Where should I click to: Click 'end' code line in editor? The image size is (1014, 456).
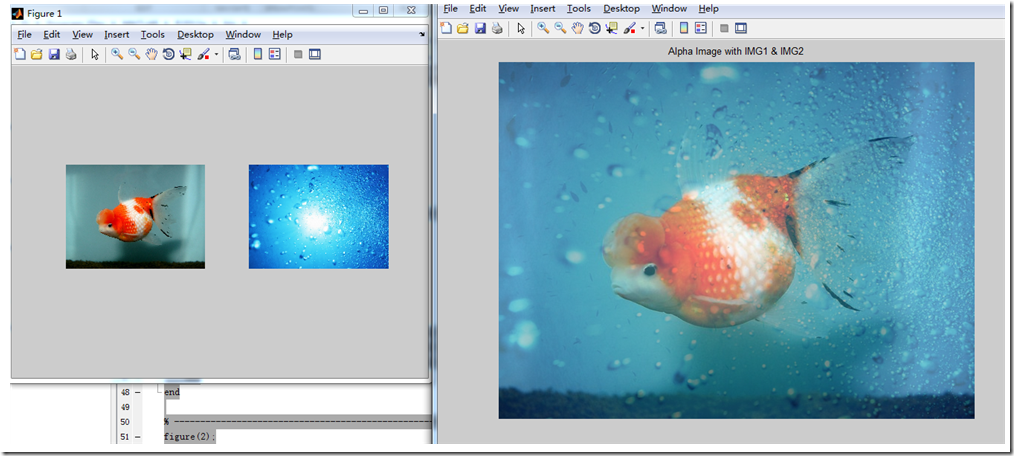click(172, 392)
